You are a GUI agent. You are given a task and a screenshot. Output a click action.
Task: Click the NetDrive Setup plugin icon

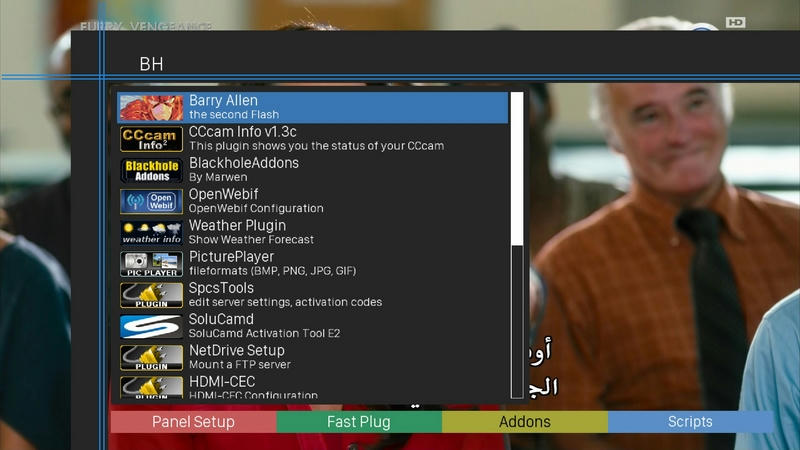pos(151,358)
